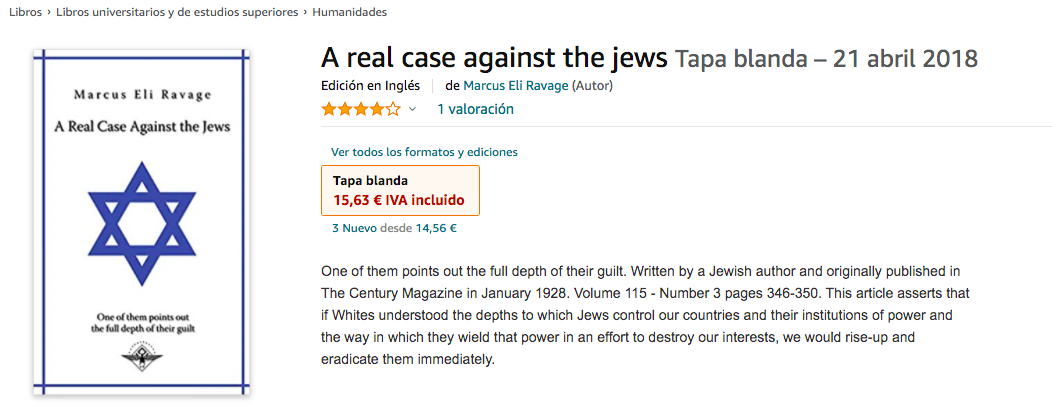Expand the rating breakdown chevron beside the stars
The height and width of the screenshot is (417, 1052).
pyautogui.click(x=412, y=109)
